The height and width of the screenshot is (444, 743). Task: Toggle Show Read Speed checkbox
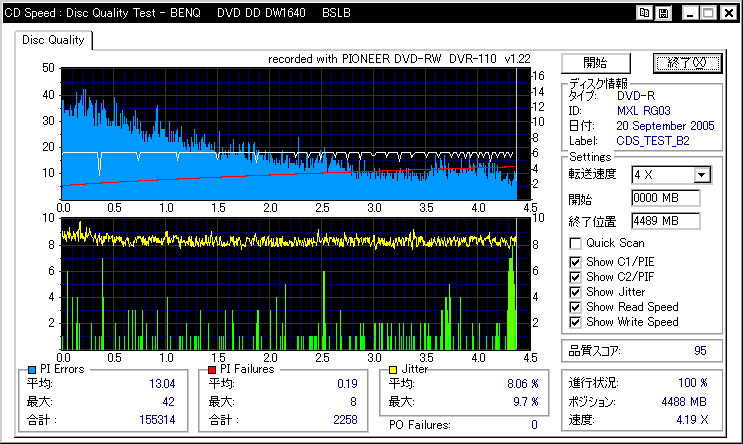pos(575,308)
